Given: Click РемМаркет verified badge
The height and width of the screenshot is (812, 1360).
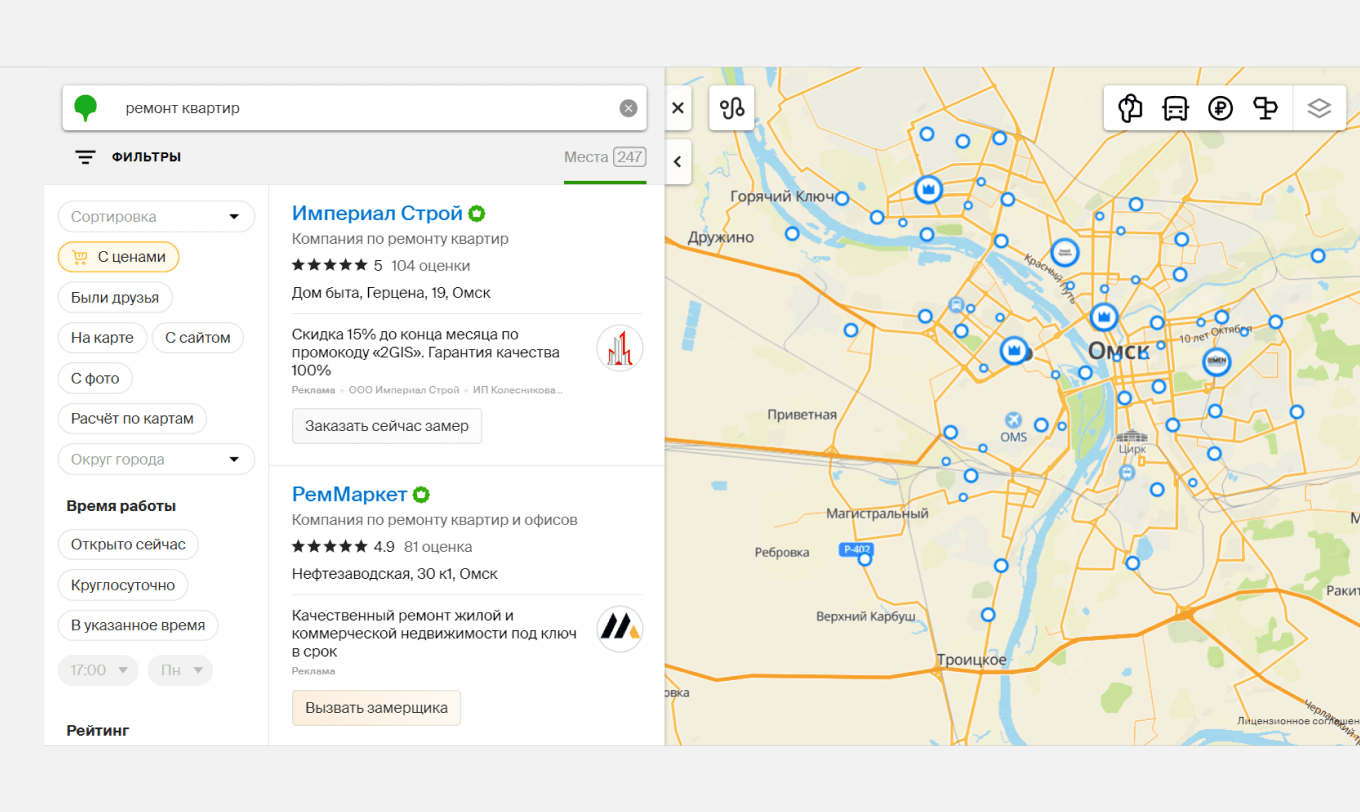Looking at the screenshot, I should point(421,494).
